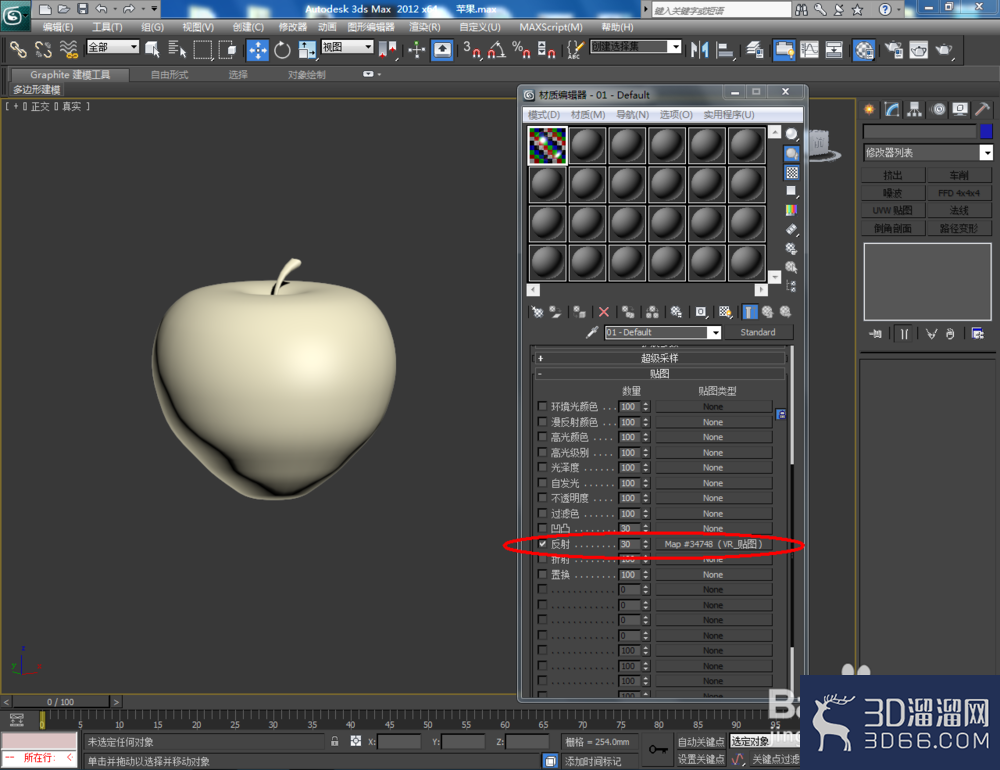Open the 创建(C) menu
Image resolution: width=1000 pixels, height=770 pixels.
[x=248, y=27]
